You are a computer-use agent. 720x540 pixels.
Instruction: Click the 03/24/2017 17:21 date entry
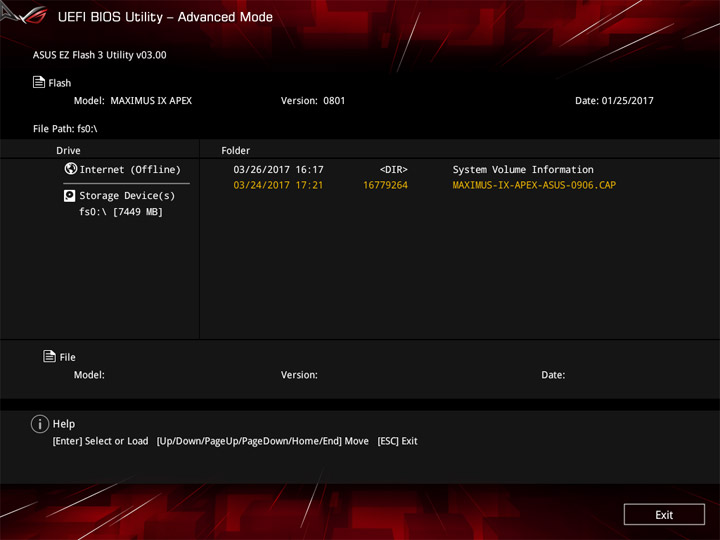(278, 185)
